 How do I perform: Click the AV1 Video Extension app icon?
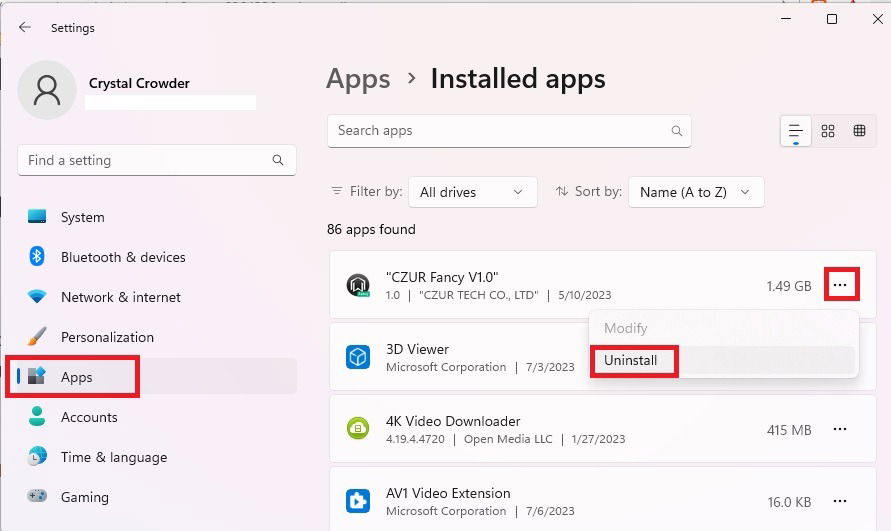(358, 501)
